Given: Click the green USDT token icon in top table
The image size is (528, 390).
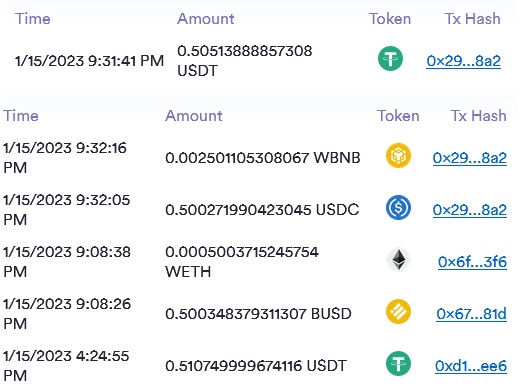Looking at the screenshot, I should click(x=390, y=59).
